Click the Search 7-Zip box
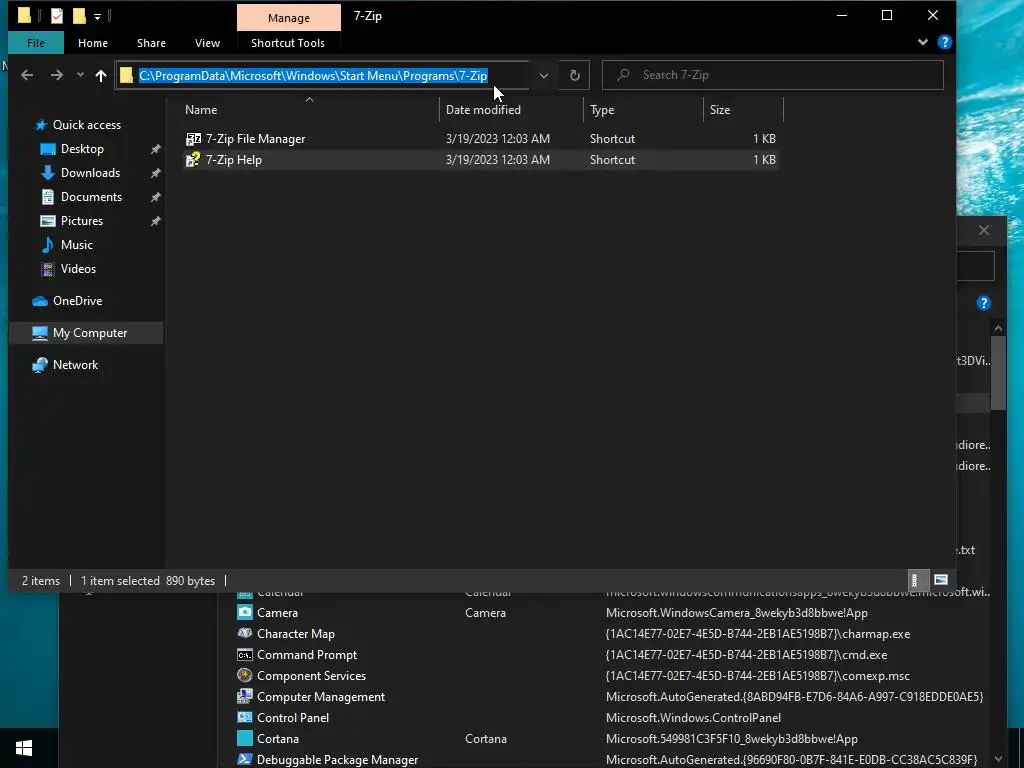This screenshot has height=768, width=1024. point(773,75)
